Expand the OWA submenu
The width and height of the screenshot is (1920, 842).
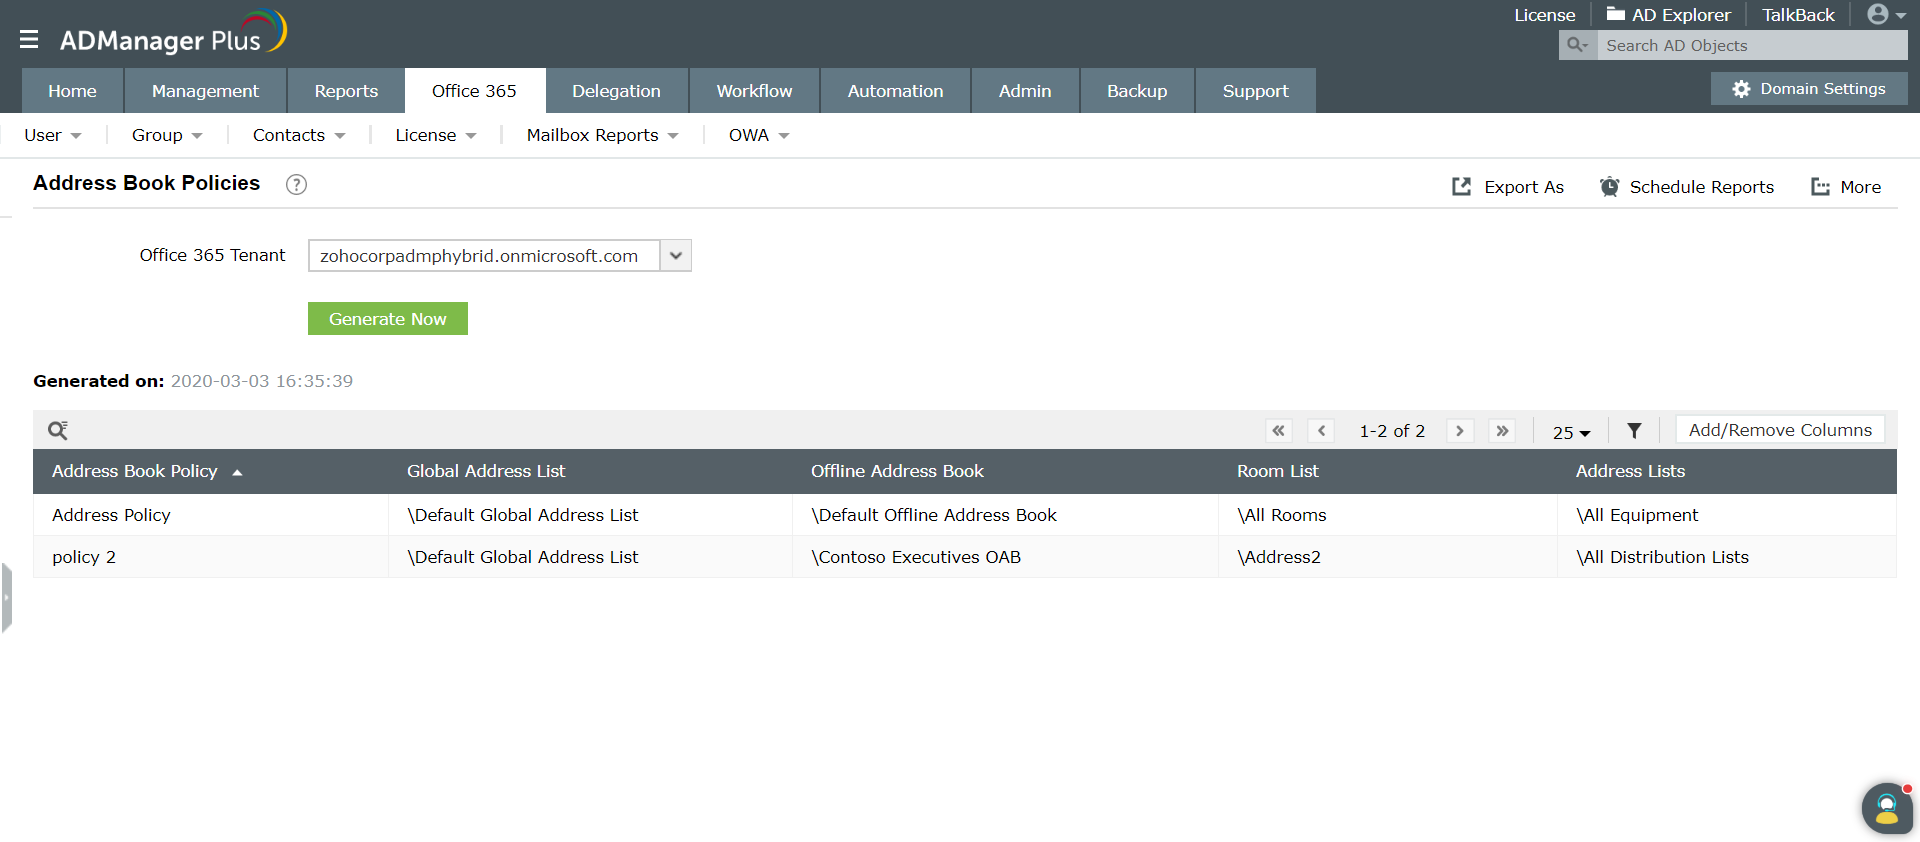[759, 135]
